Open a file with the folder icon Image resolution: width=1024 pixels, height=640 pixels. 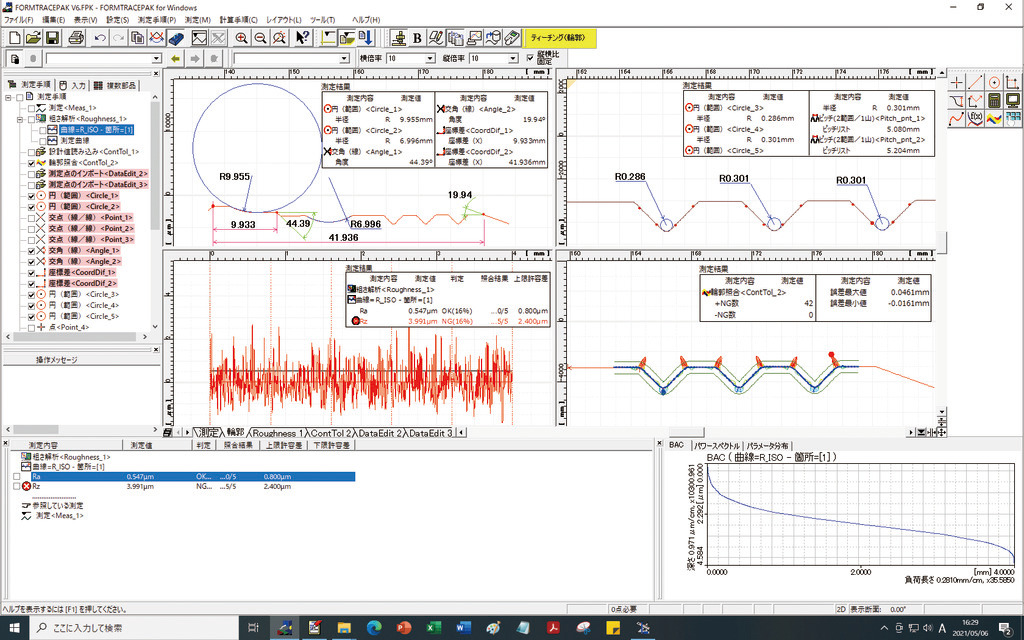[x=33, y=38]
